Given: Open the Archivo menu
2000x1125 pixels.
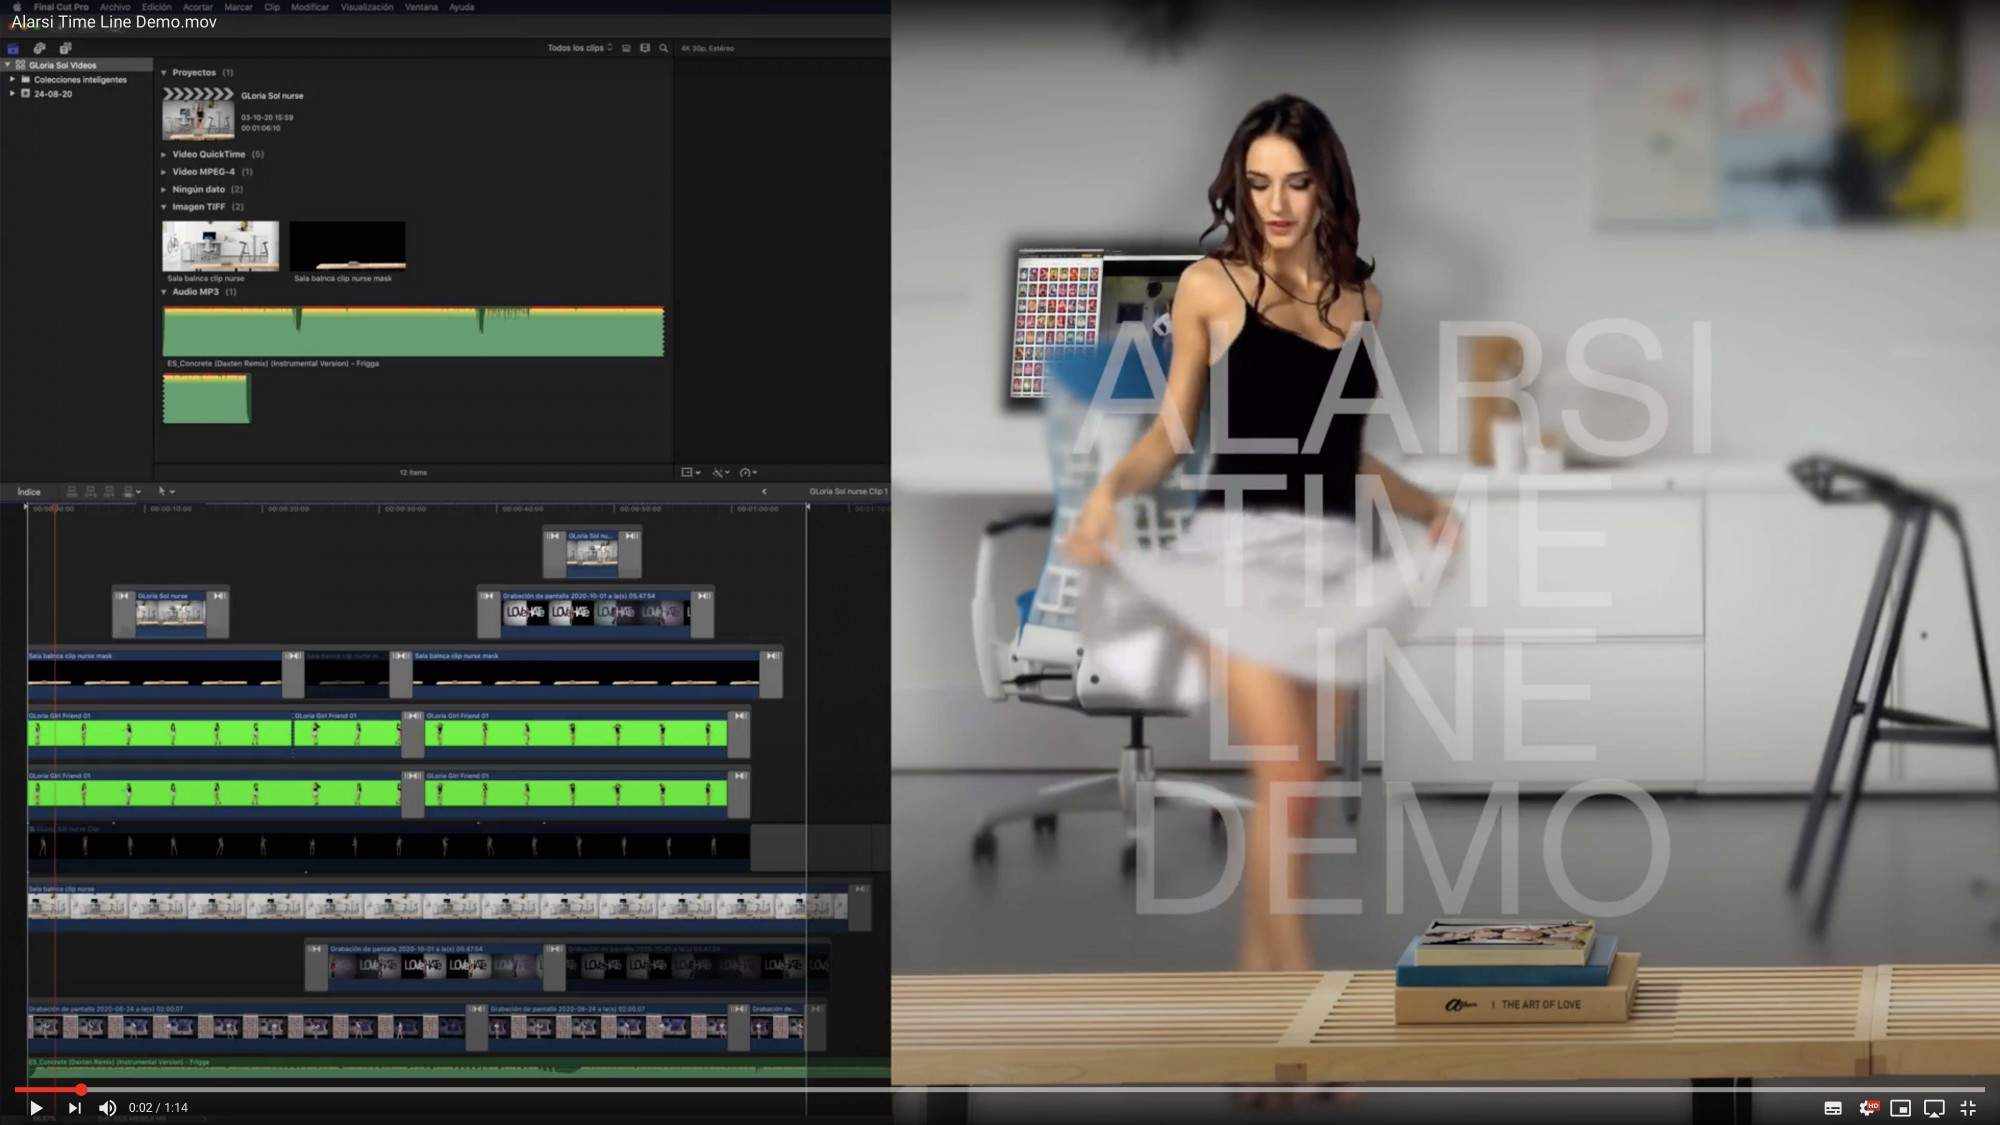Looking at the screenshot, I should click(115, 7).
